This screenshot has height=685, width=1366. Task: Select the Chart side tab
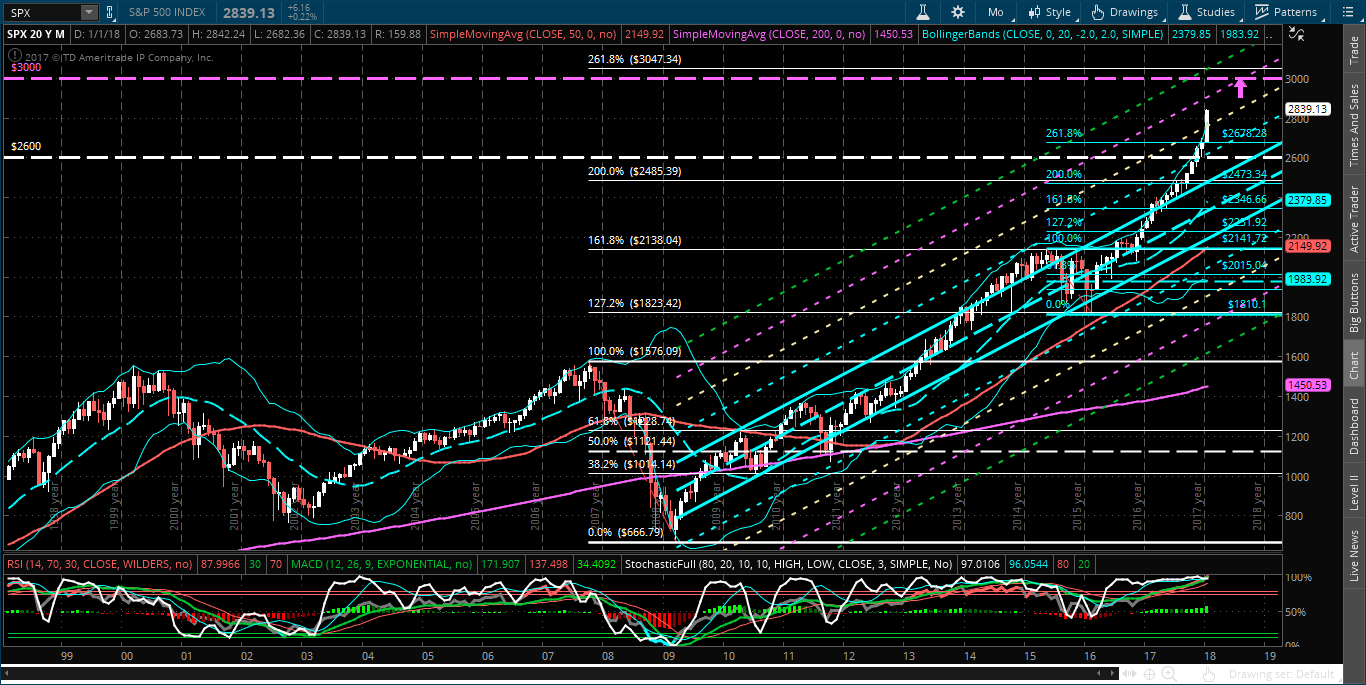tap(1355, 366)
